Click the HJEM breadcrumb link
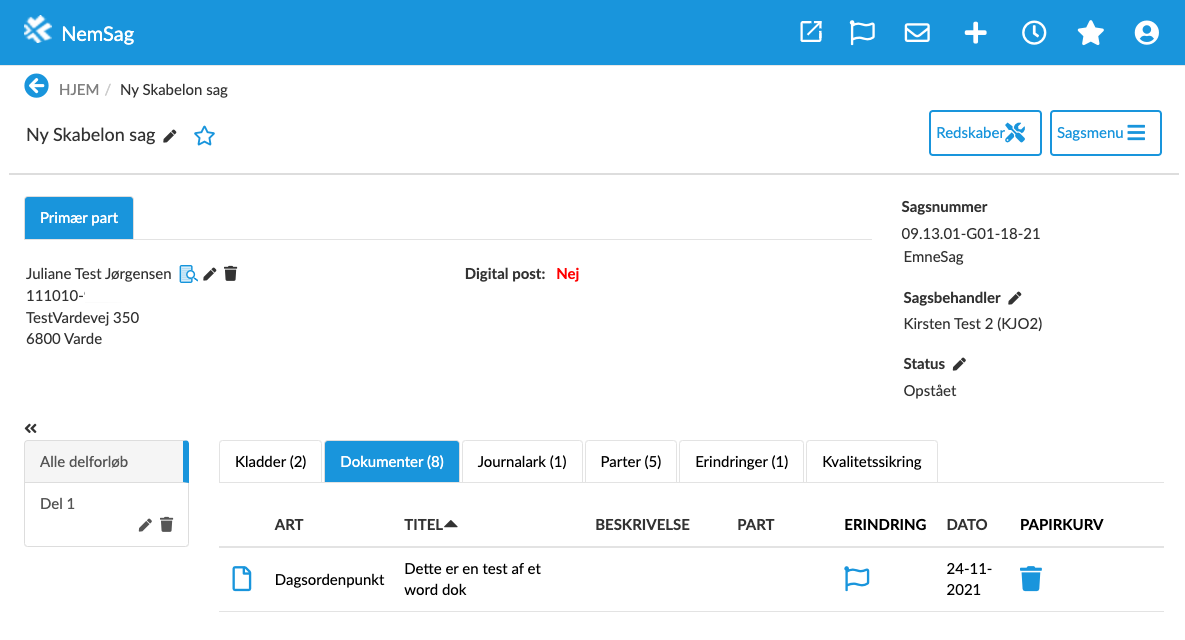 [x=79, y=90]
